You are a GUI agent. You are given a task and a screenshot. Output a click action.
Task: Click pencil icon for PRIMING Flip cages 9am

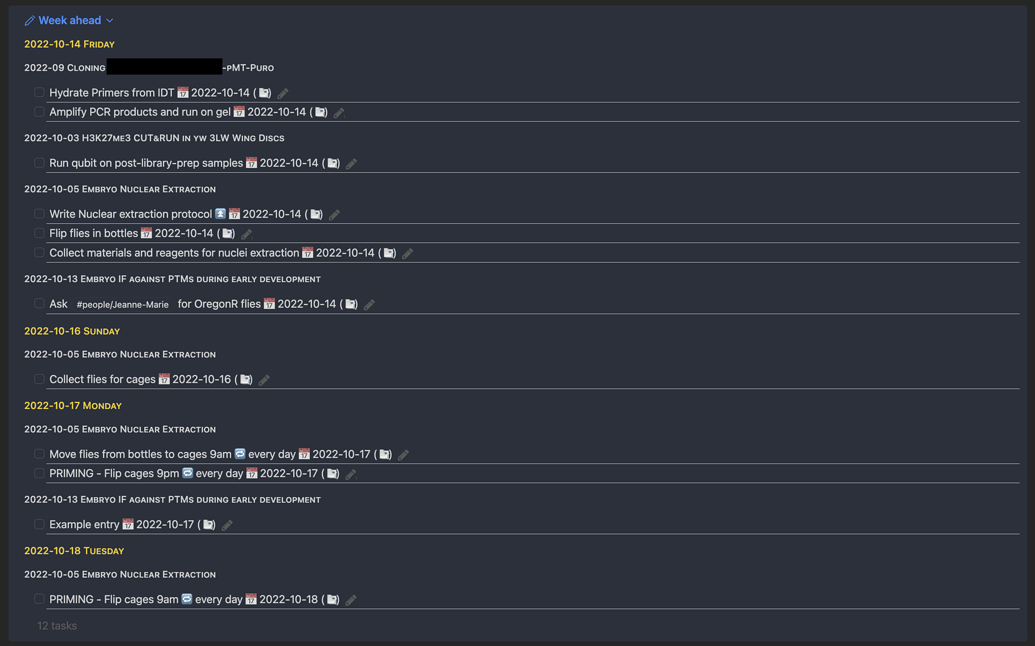point(351,600)
